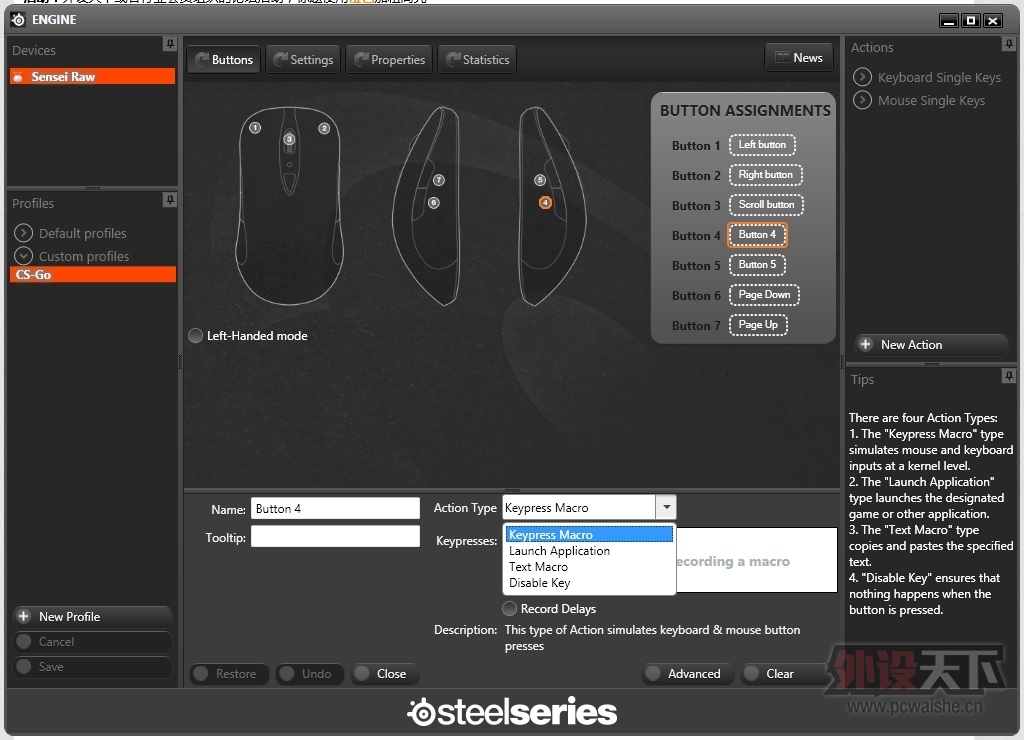Choose Disable Key from the list
The width and height of the screenshot is (1024, 740).
pos(589,583)
